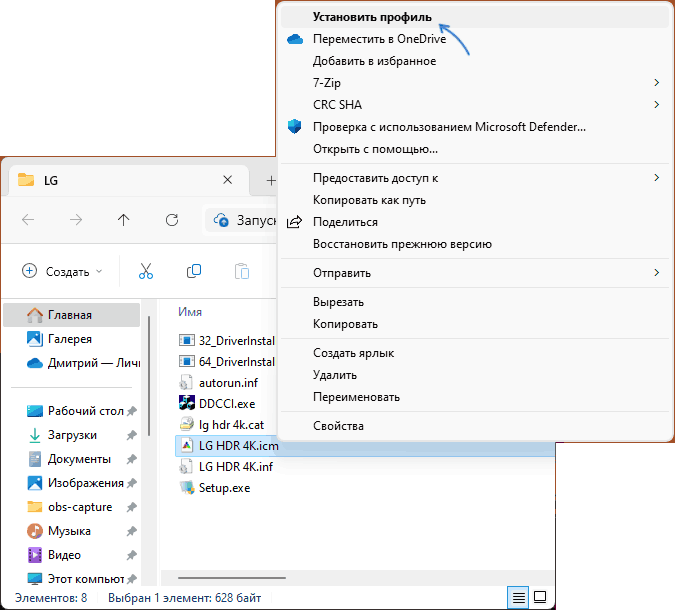The width and height of the screenshot is (675, 610).
Task: Unpin 'Загрузки' using its pin icon
Action: [x=131, y=436]
